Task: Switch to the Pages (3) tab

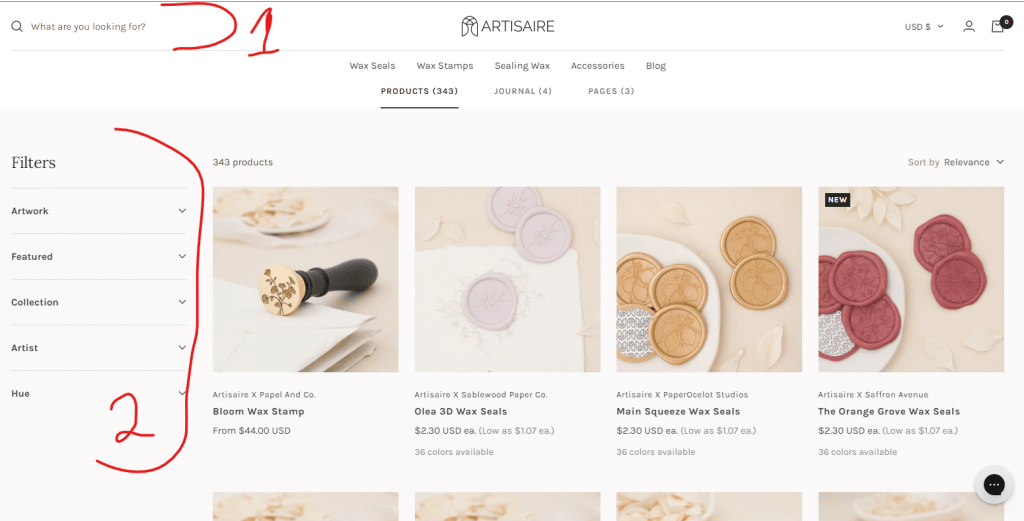Action: (611, 91)
